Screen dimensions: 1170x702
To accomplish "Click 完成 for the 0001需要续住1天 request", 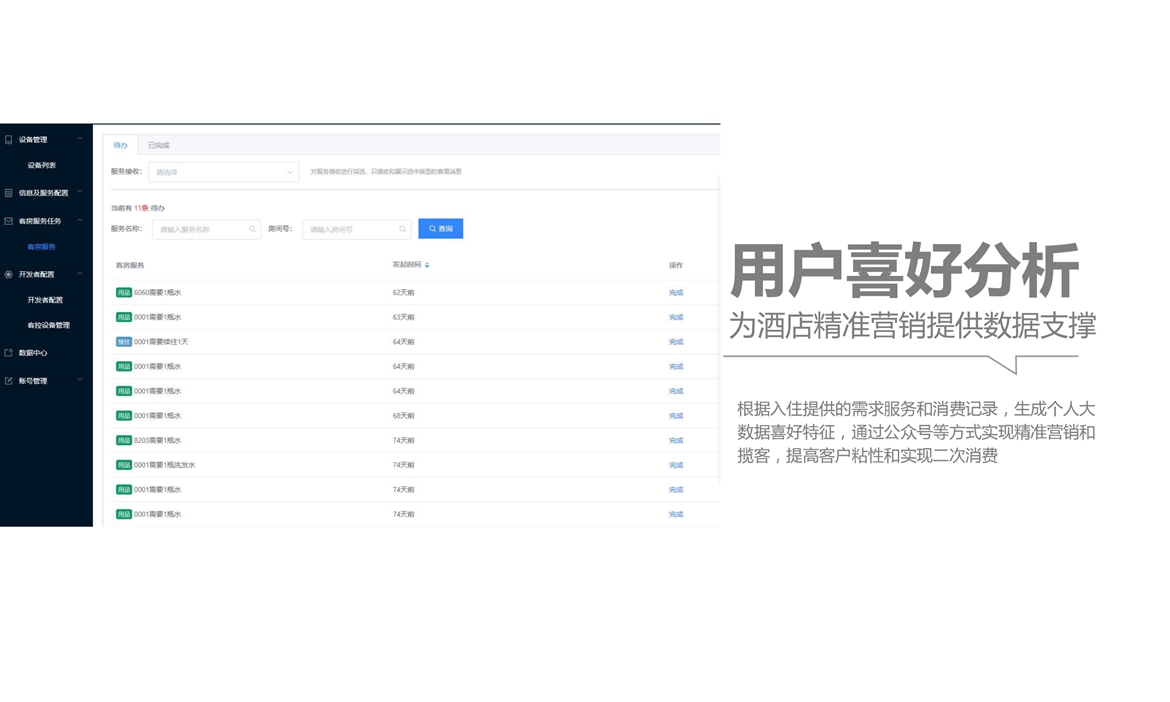I will (676, 342).
